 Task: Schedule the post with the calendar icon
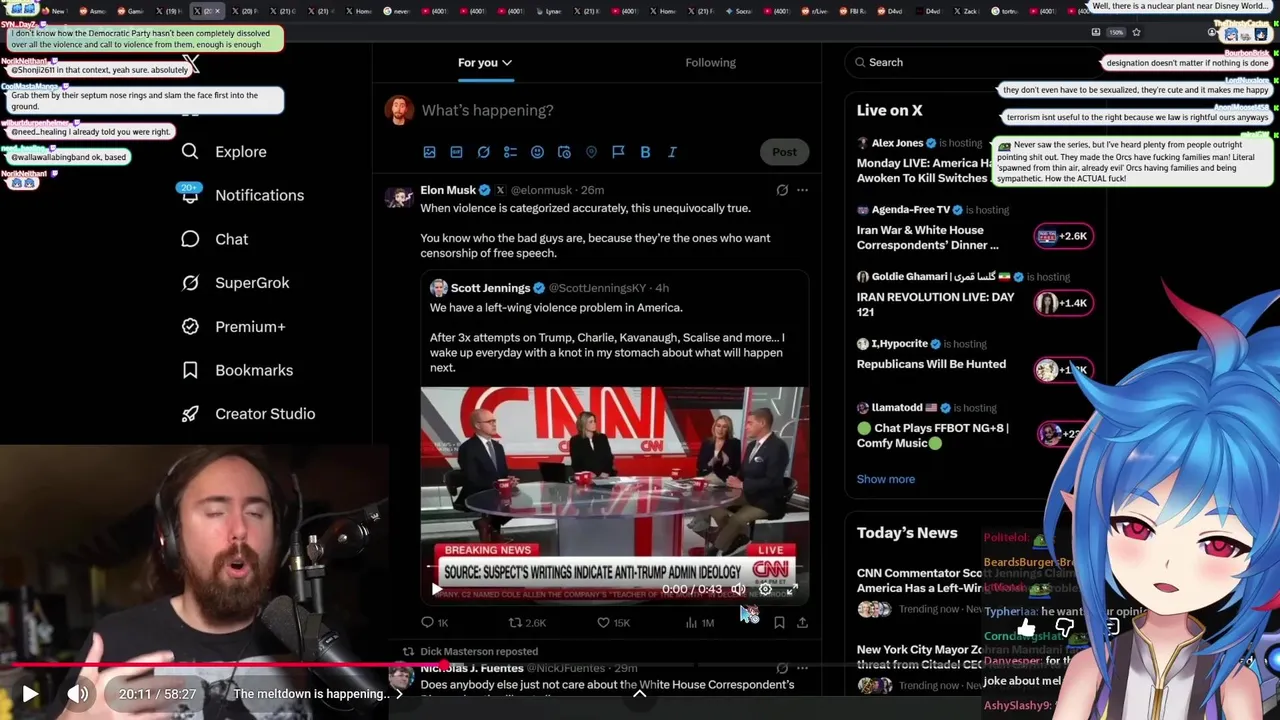564,152
